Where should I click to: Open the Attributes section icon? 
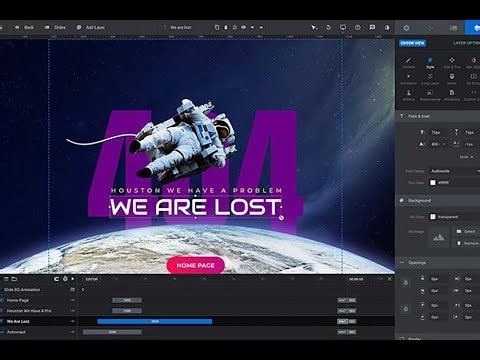452,95
